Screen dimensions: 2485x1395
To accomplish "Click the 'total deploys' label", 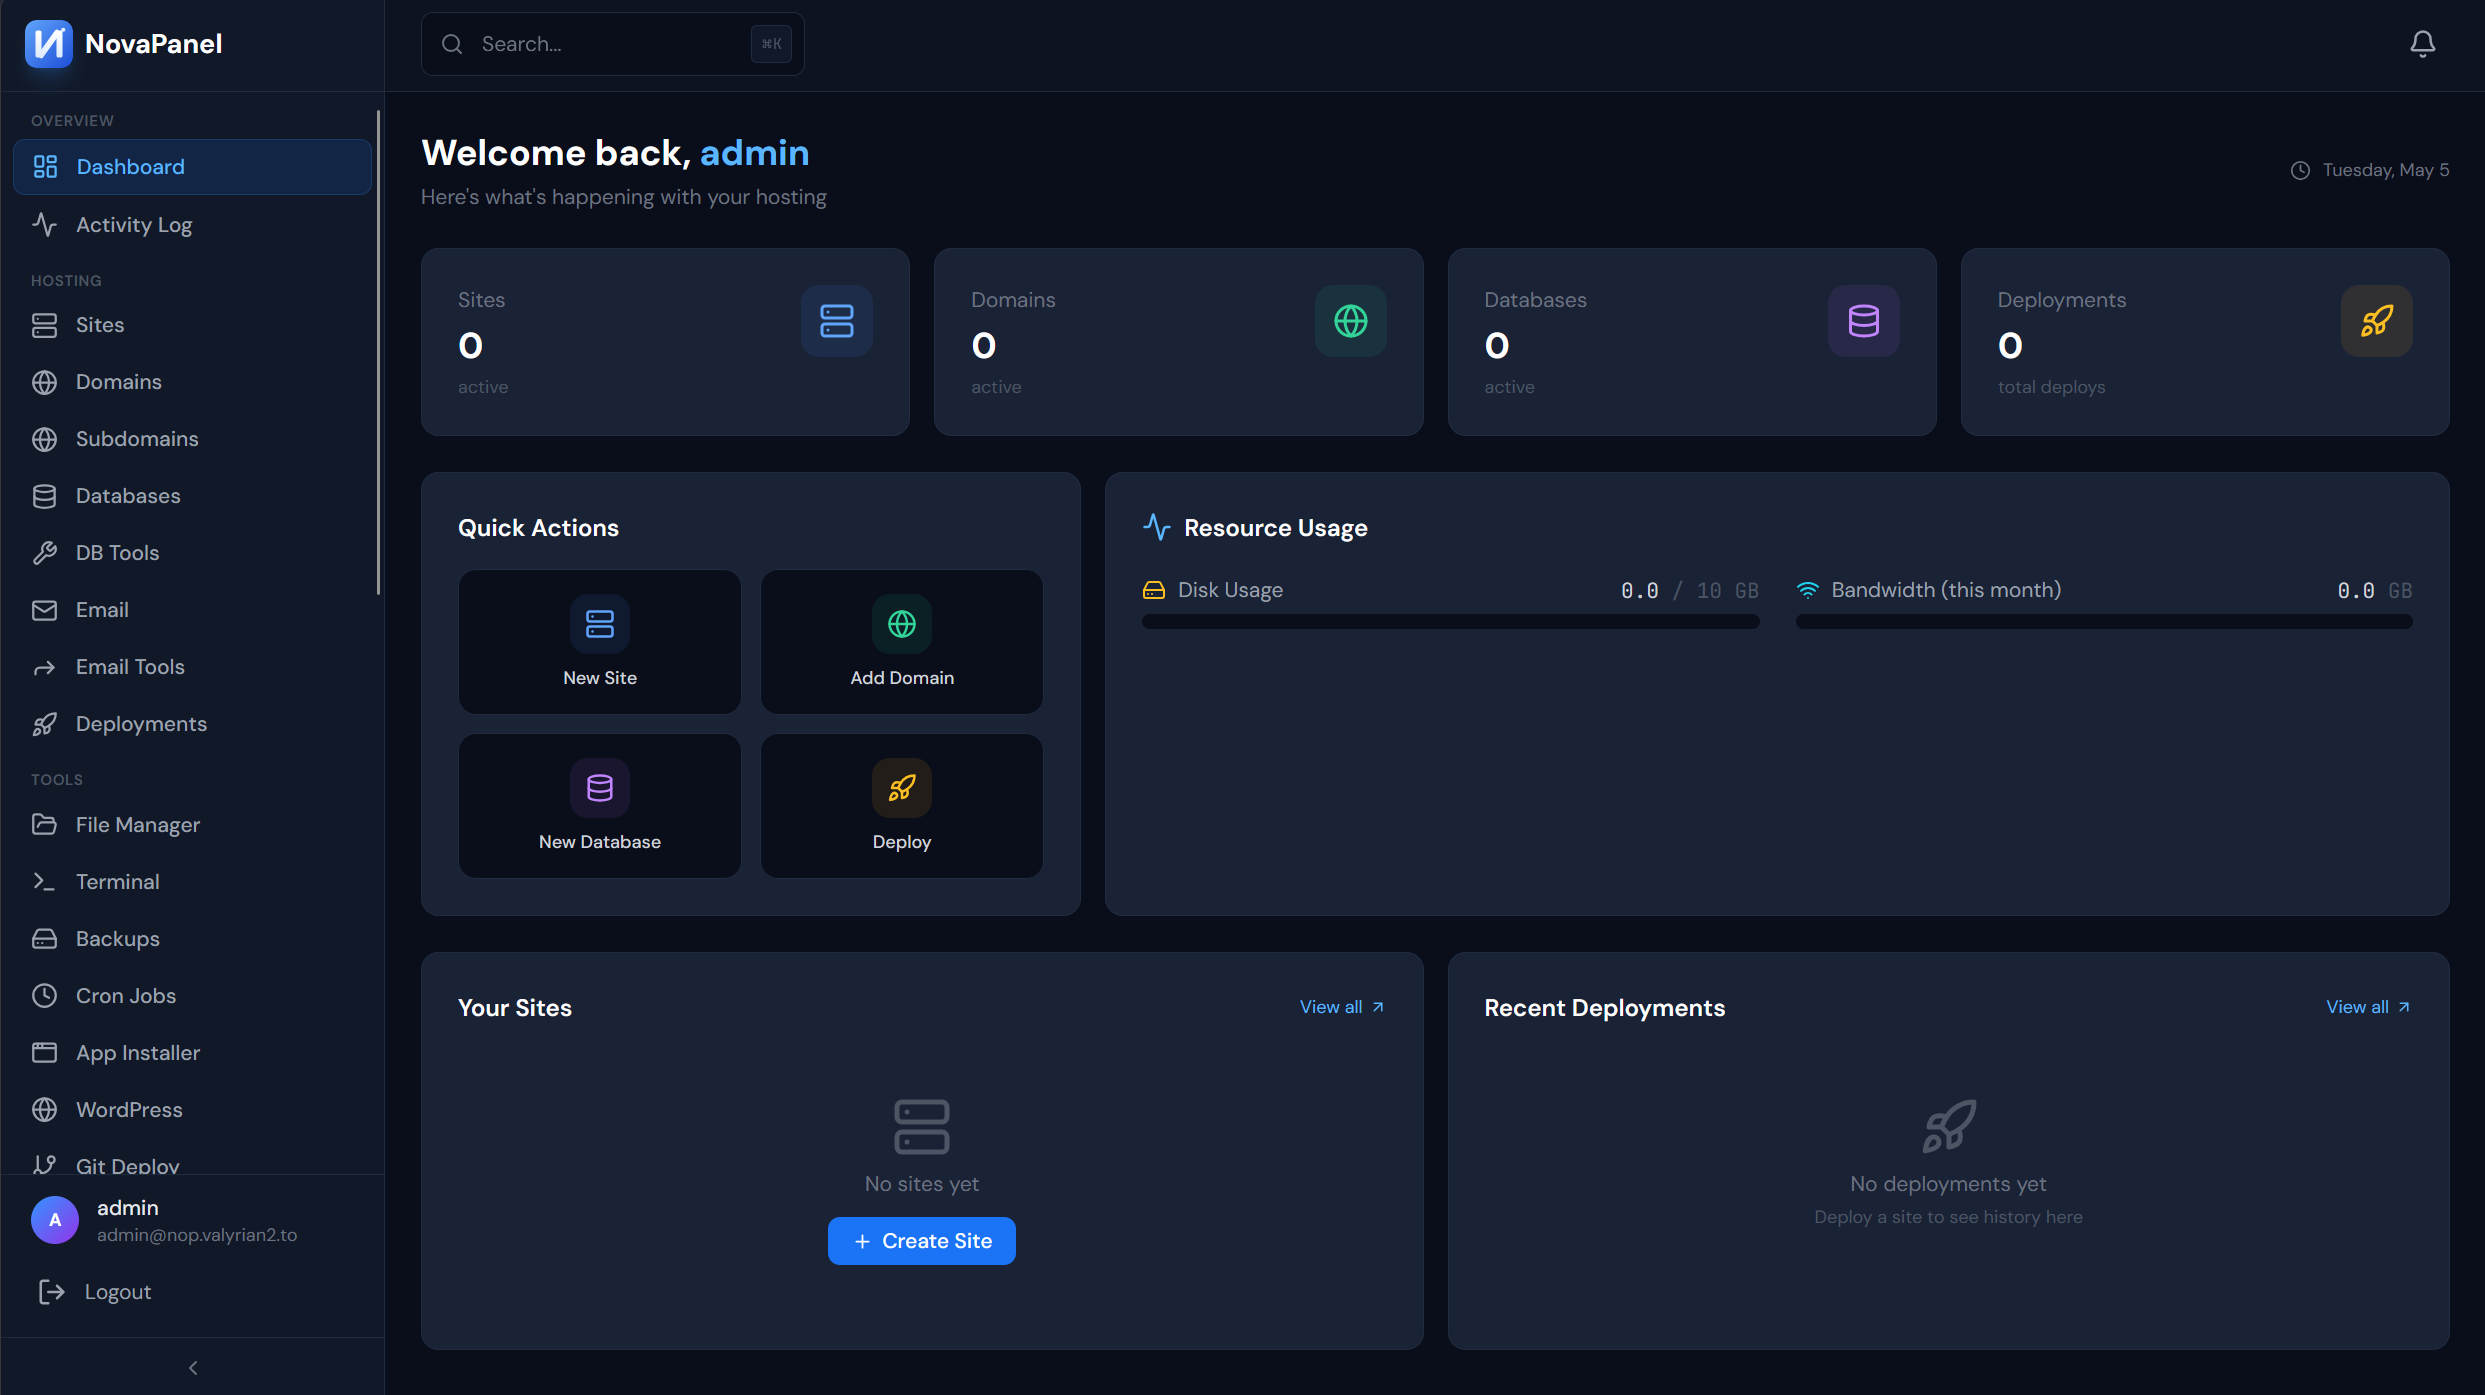I will (x=2051, y=387).
